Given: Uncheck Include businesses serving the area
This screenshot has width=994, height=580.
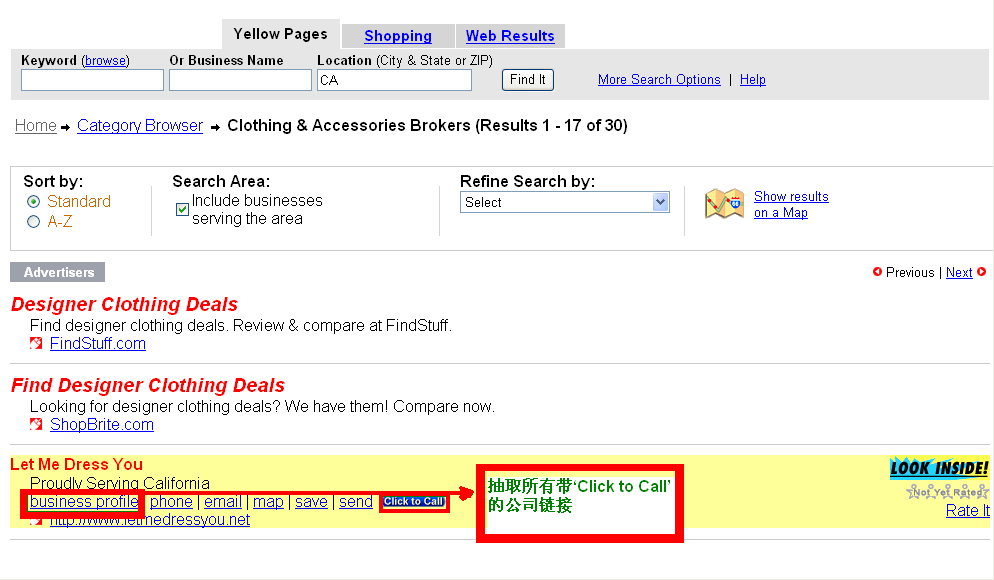Looking at the screenshot, I should [x=182, y=209].
